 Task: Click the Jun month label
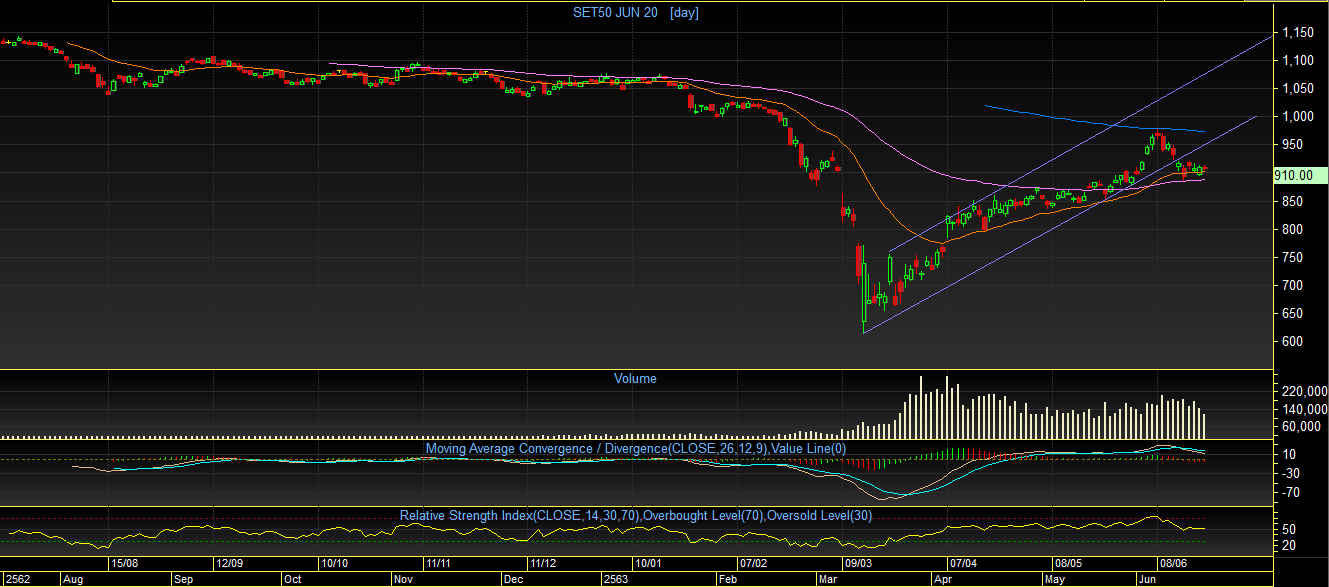coord(1147,579)
